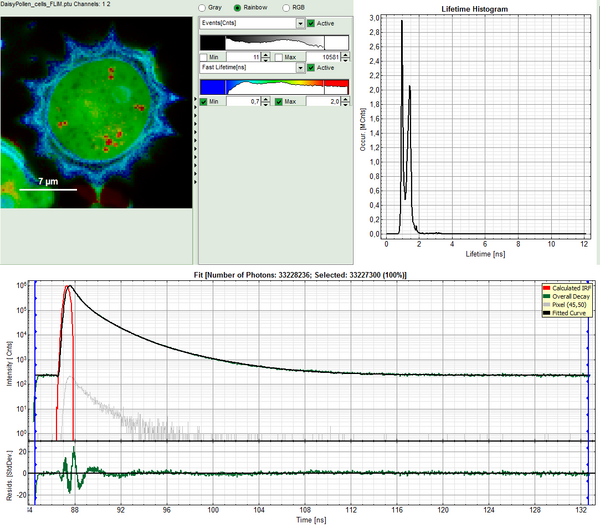Click the lifetime Min field showing 0,7
The image size is (600, 528).
[x=245, y=102]
